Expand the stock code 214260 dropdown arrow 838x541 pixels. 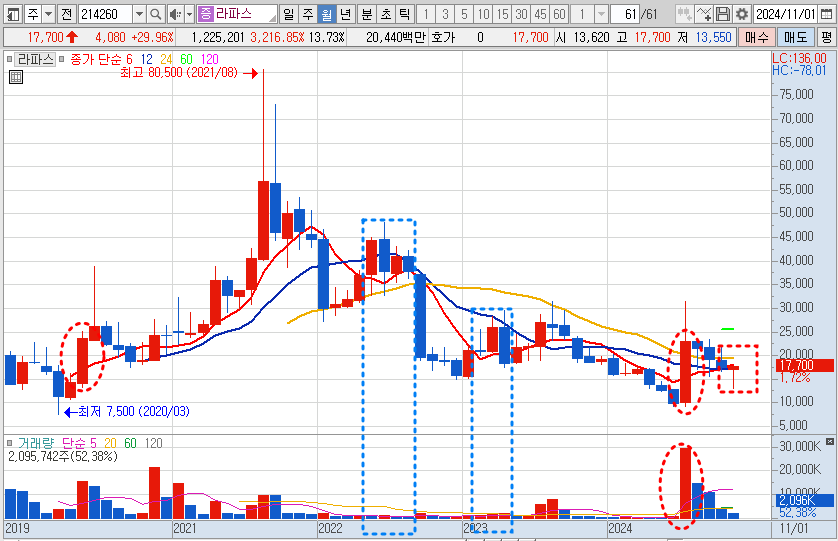tap(139, 14)
